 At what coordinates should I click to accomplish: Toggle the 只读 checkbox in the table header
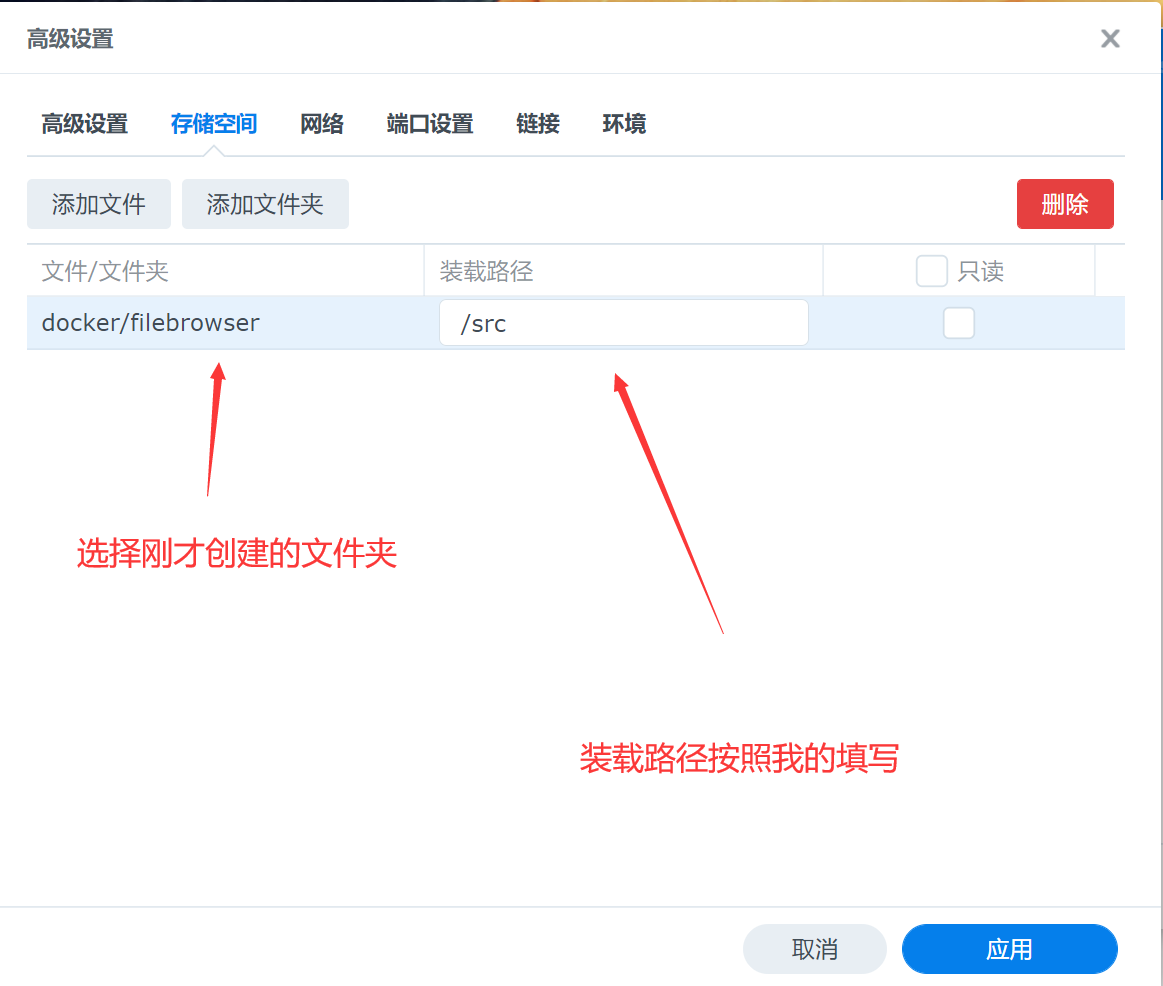tap(932, 271)
